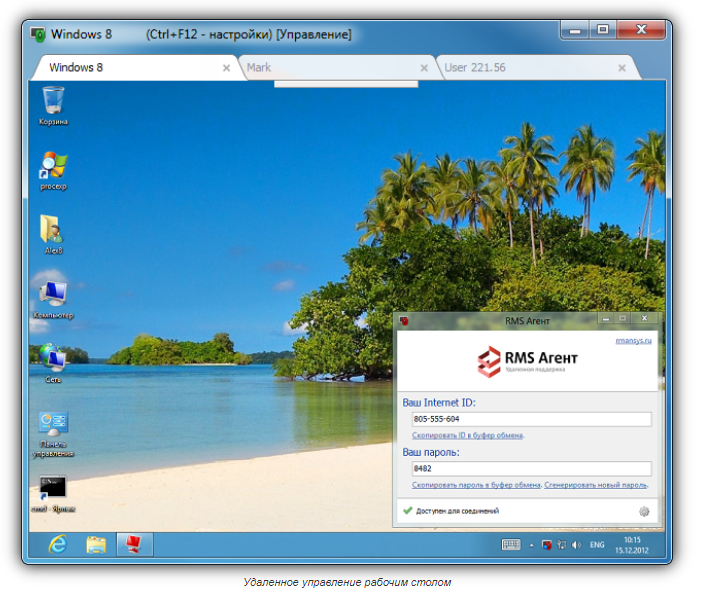Open the Сеть network desktop icon
The height and width of the screenshot is (606, 726).
[x=53, y=360]
